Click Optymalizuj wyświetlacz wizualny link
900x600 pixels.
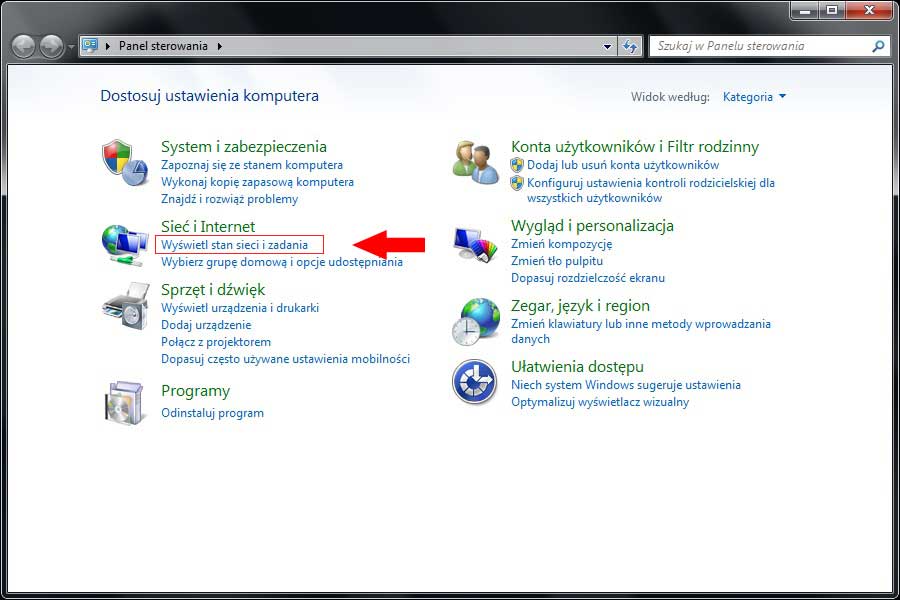(x=600, y=402)
